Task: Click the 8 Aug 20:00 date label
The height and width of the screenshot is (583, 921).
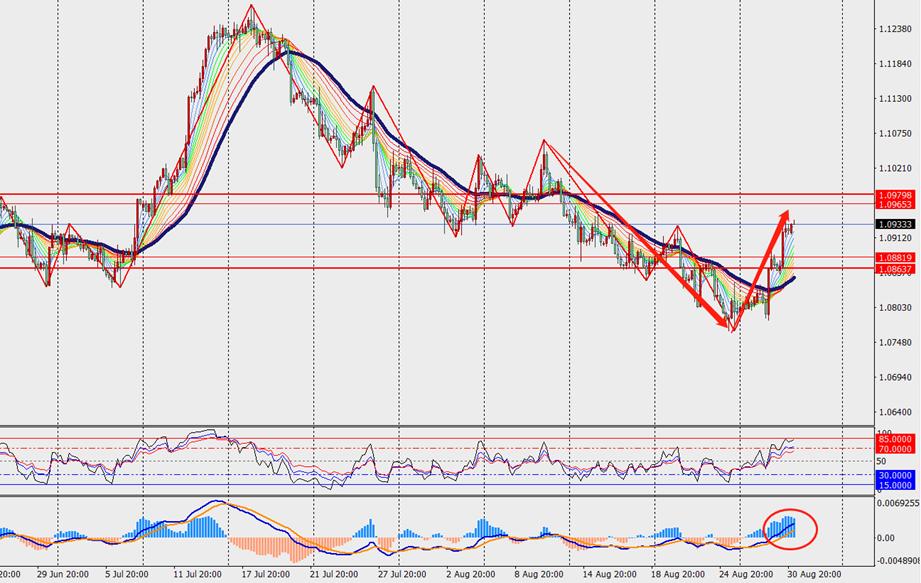Action: pos(539,574)
